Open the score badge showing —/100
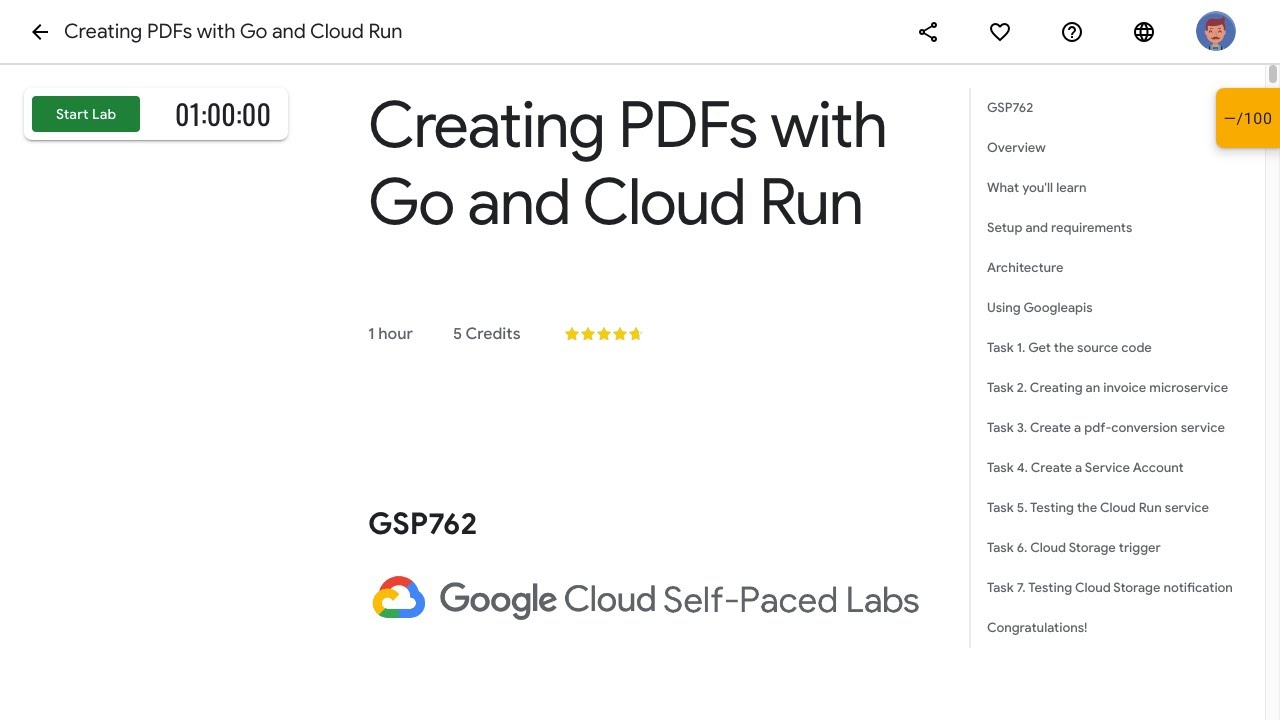The width and height of the screenshot is (1280, 720). 1248,118
